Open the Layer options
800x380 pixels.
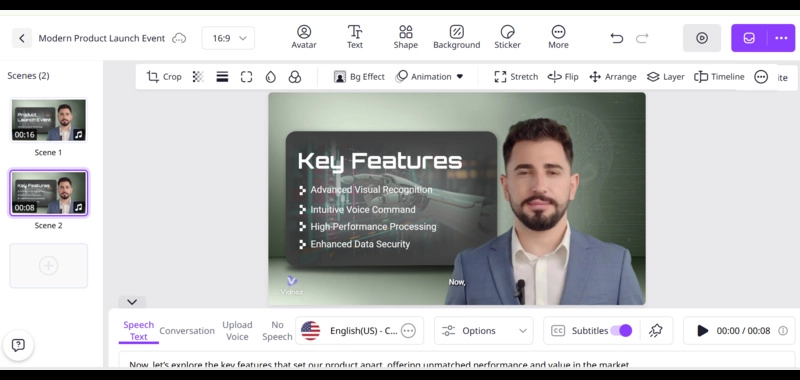tap(665, 77)
